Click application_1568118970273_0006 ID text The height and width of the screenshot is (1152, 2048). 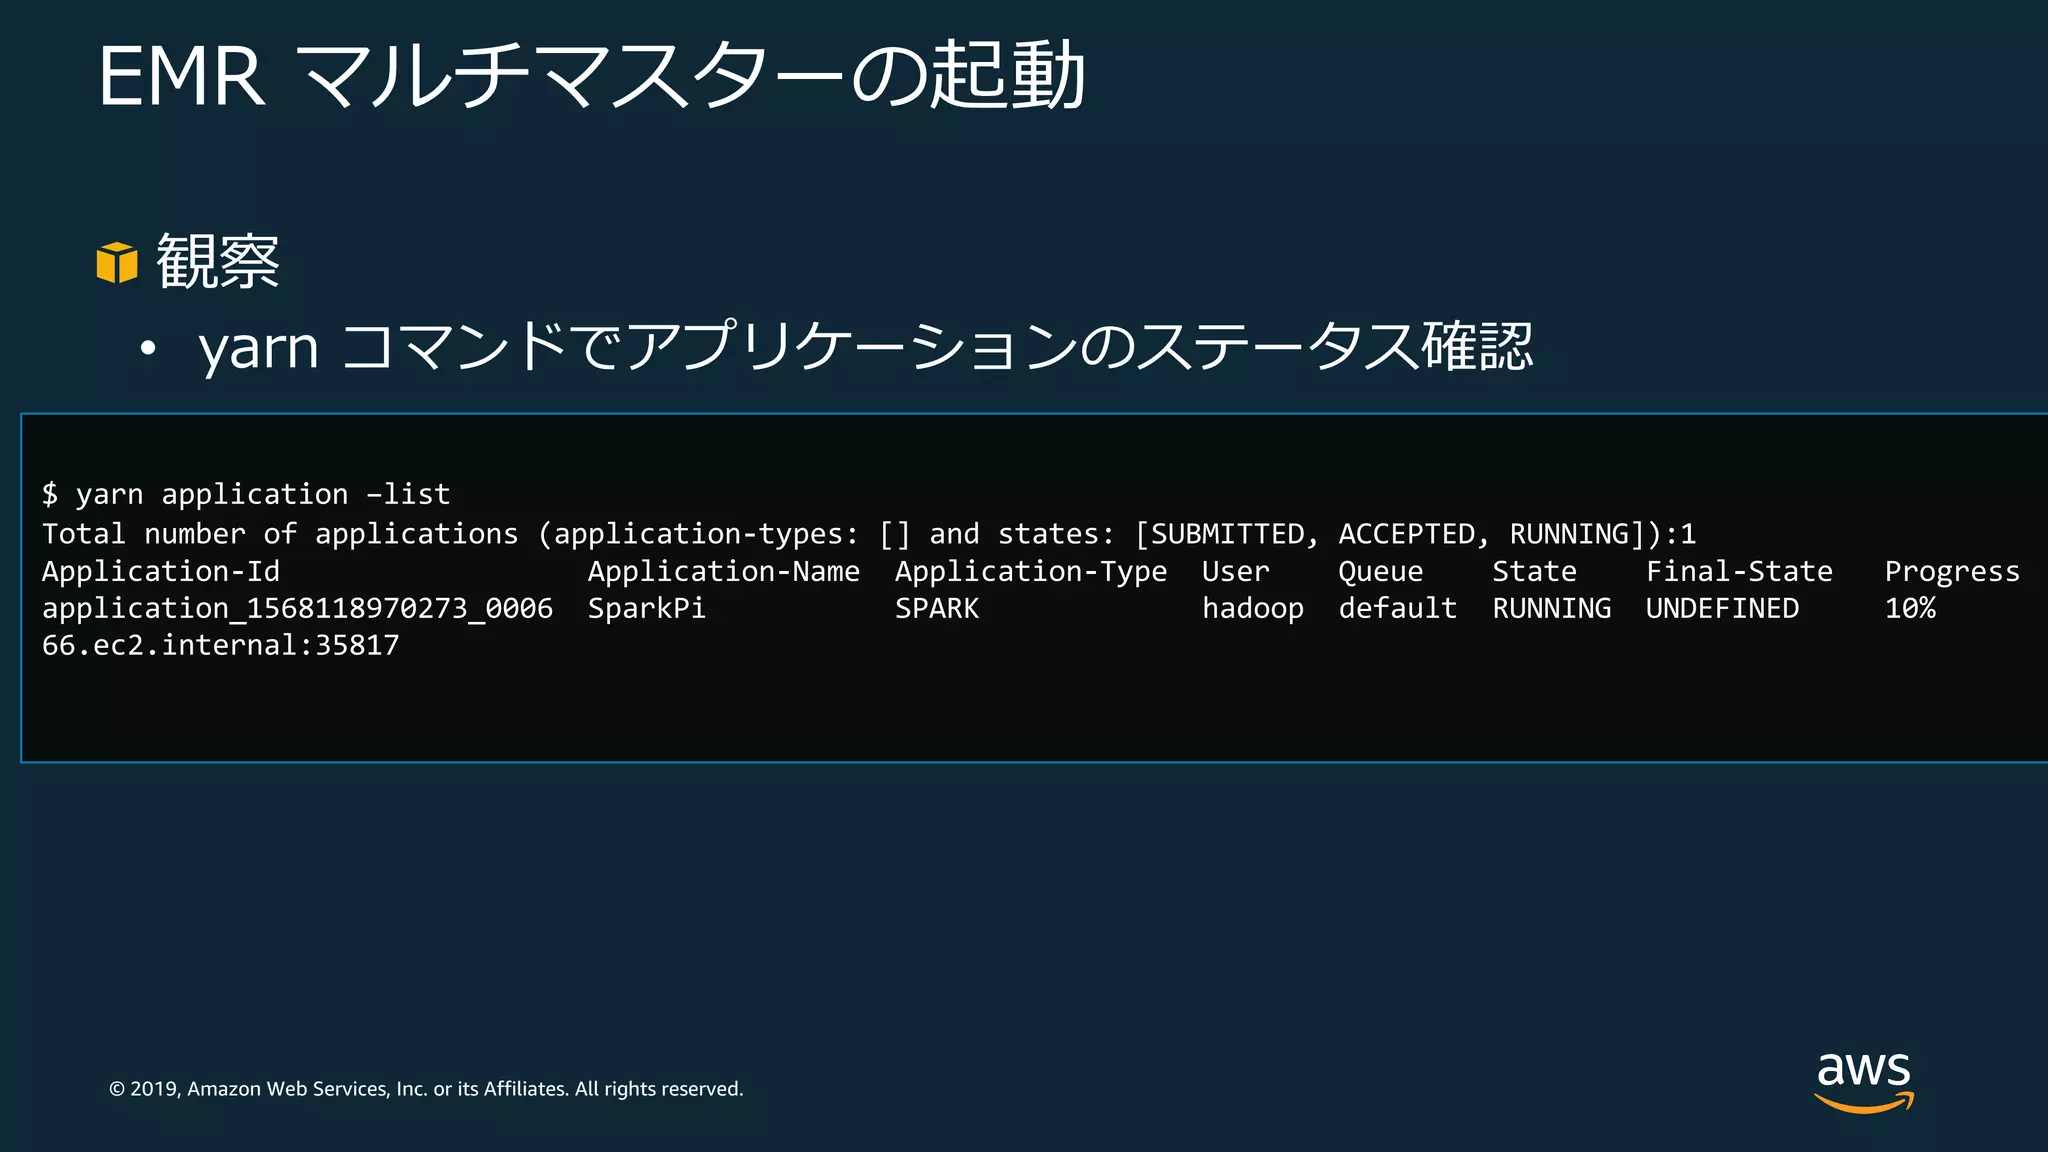click(297, 608)
